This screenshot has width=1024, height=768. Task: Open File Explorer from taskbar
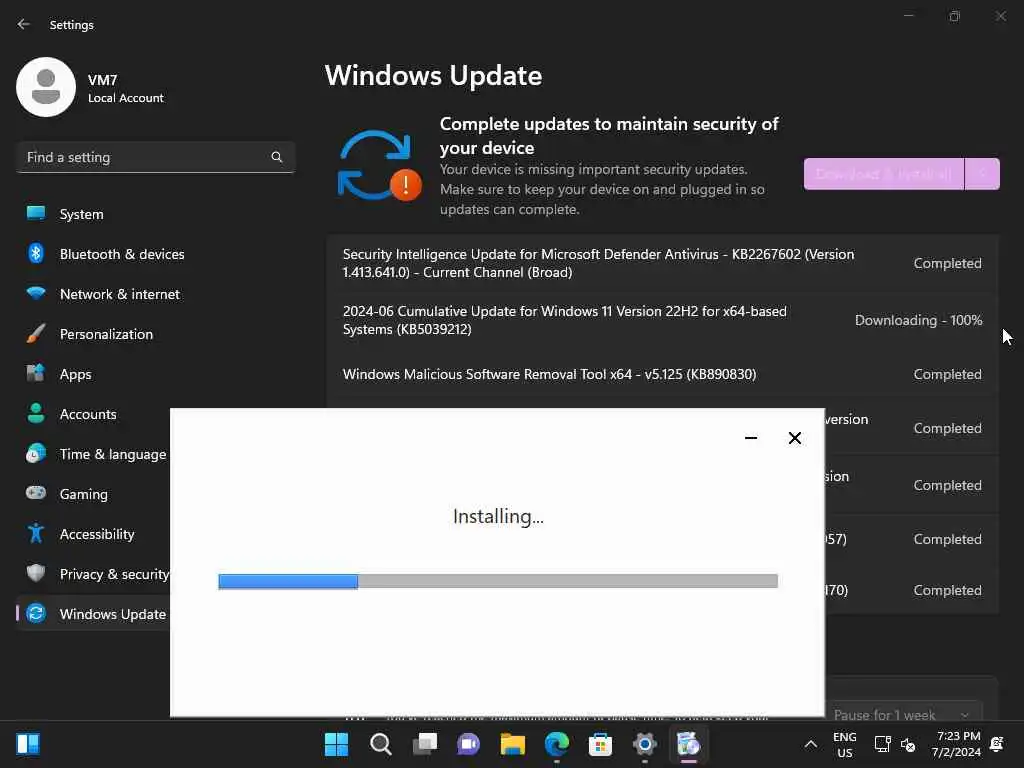point(513,744)
